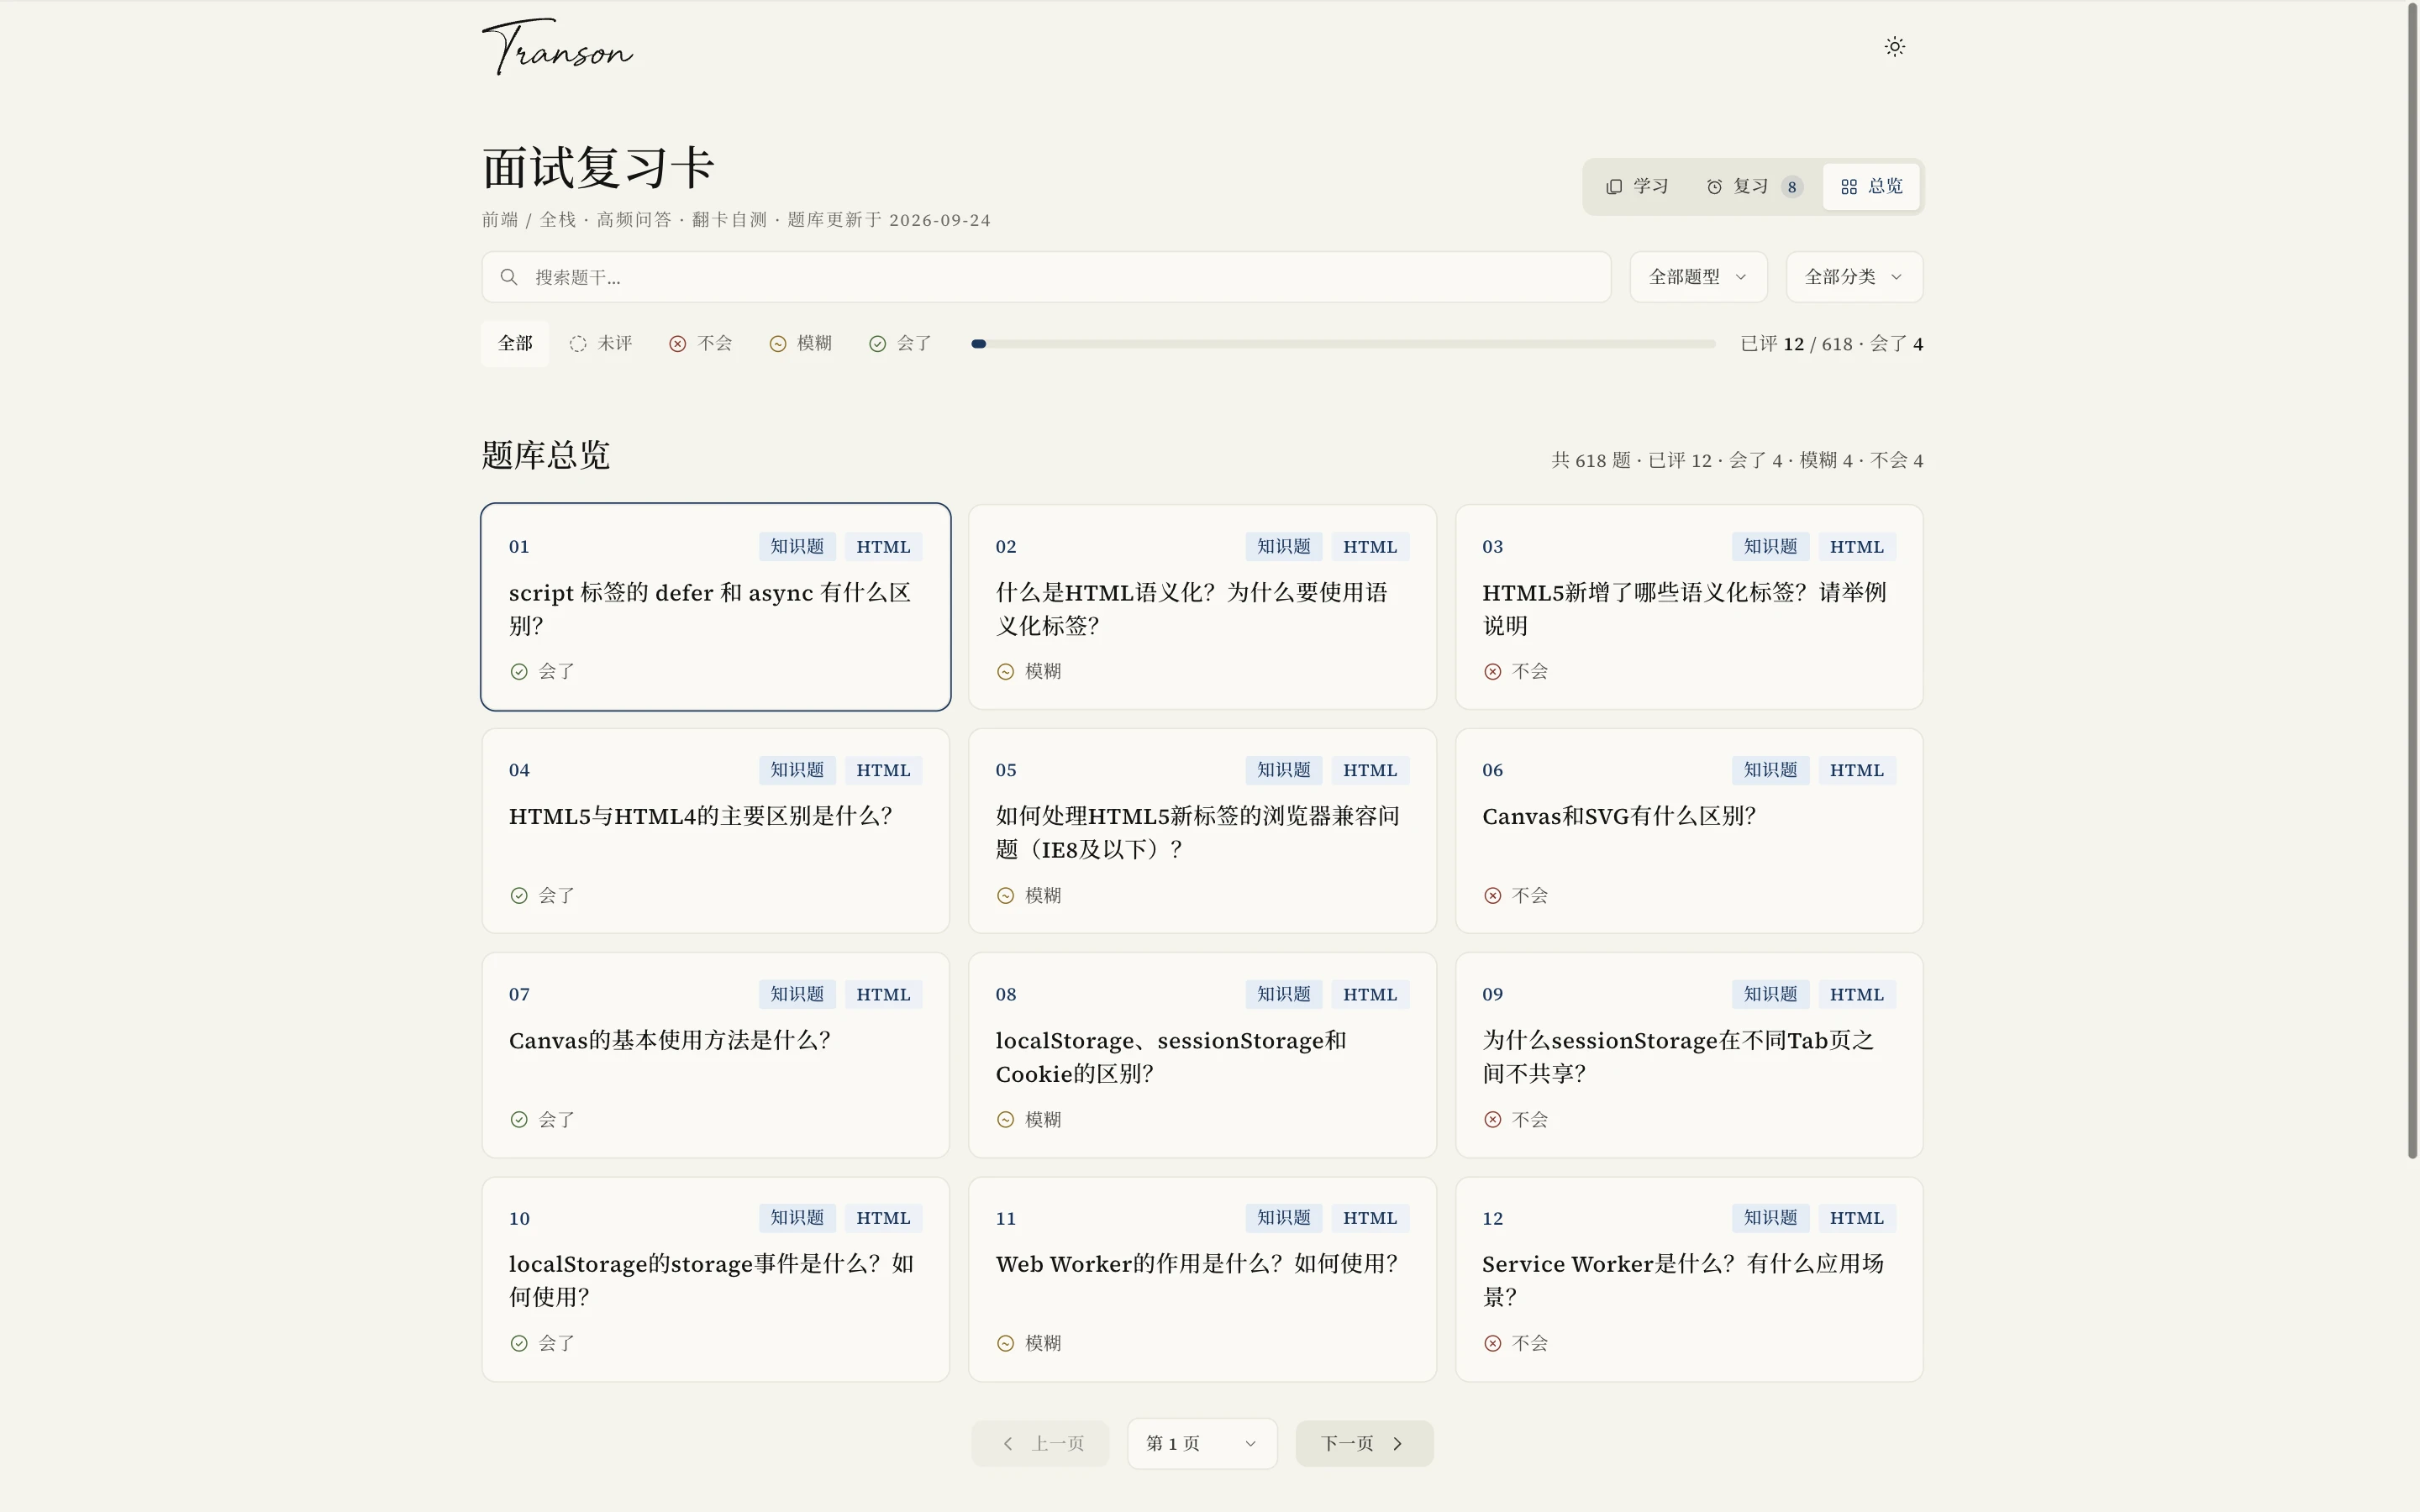
Task: Filter cards marked 模糊
Action: pos(801,344)
